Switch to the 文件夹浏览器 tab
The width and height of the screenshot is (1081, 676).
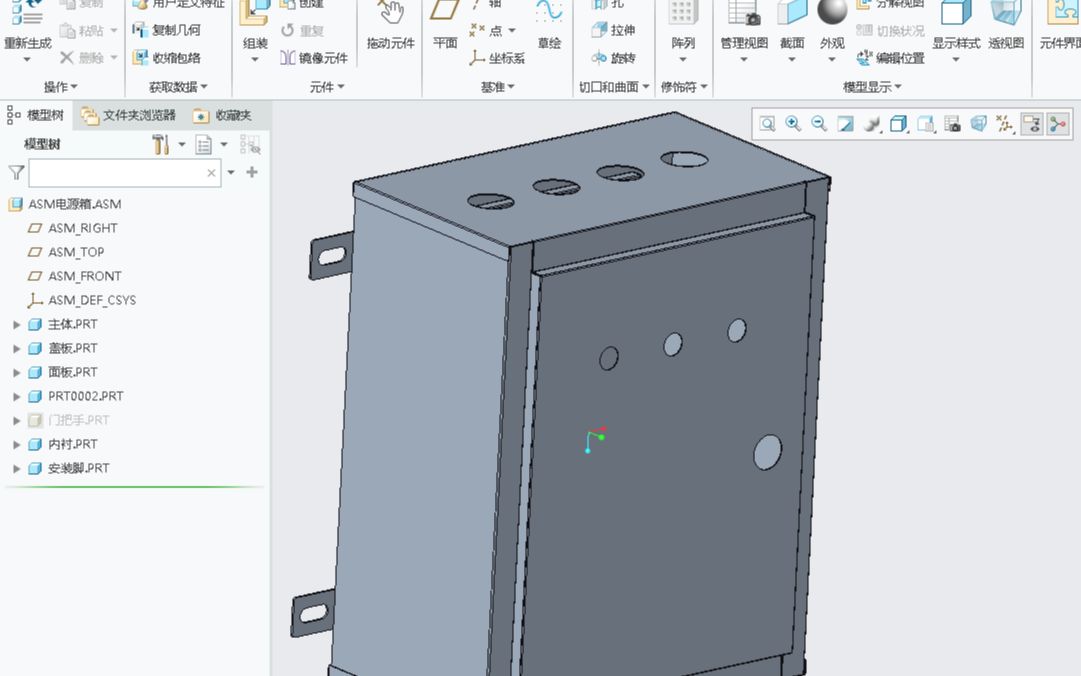(x=129, y=115)
